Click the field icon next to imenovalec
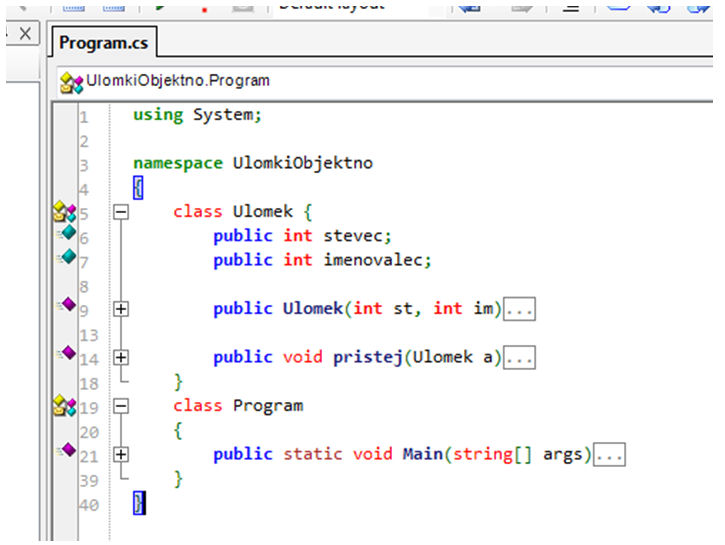 click(67, 257)
